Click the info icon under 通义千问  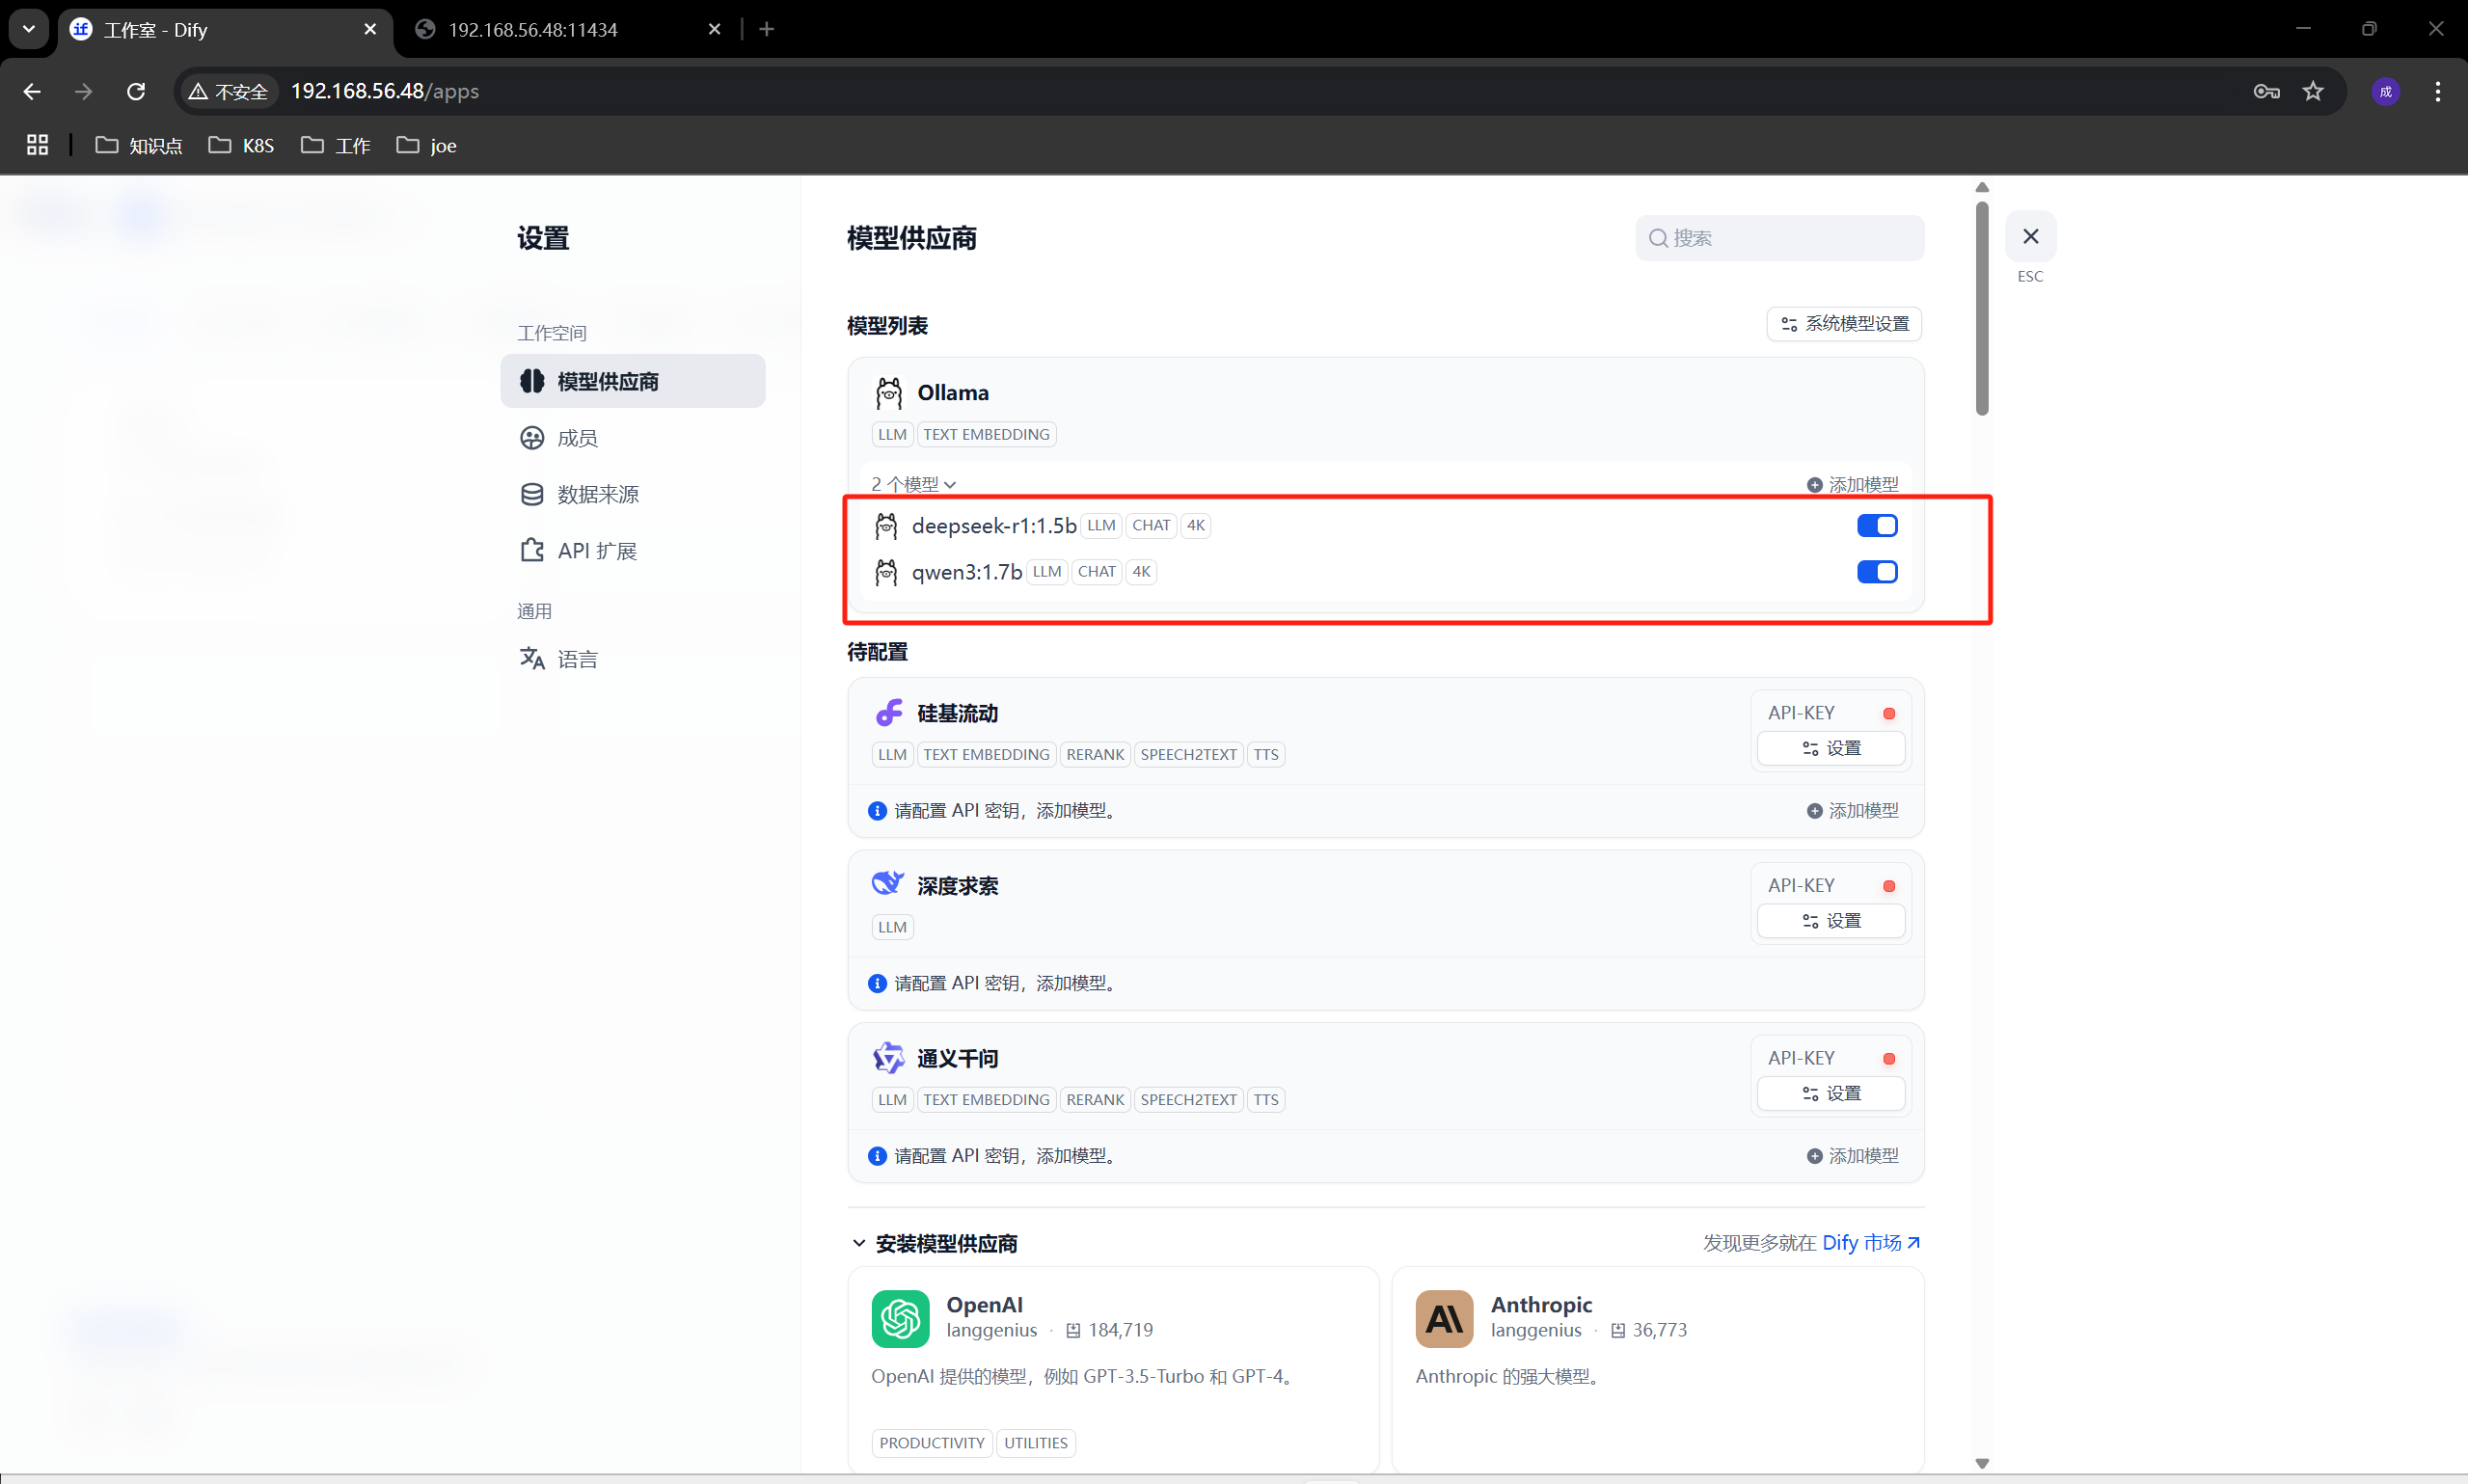coord(877,1155)
